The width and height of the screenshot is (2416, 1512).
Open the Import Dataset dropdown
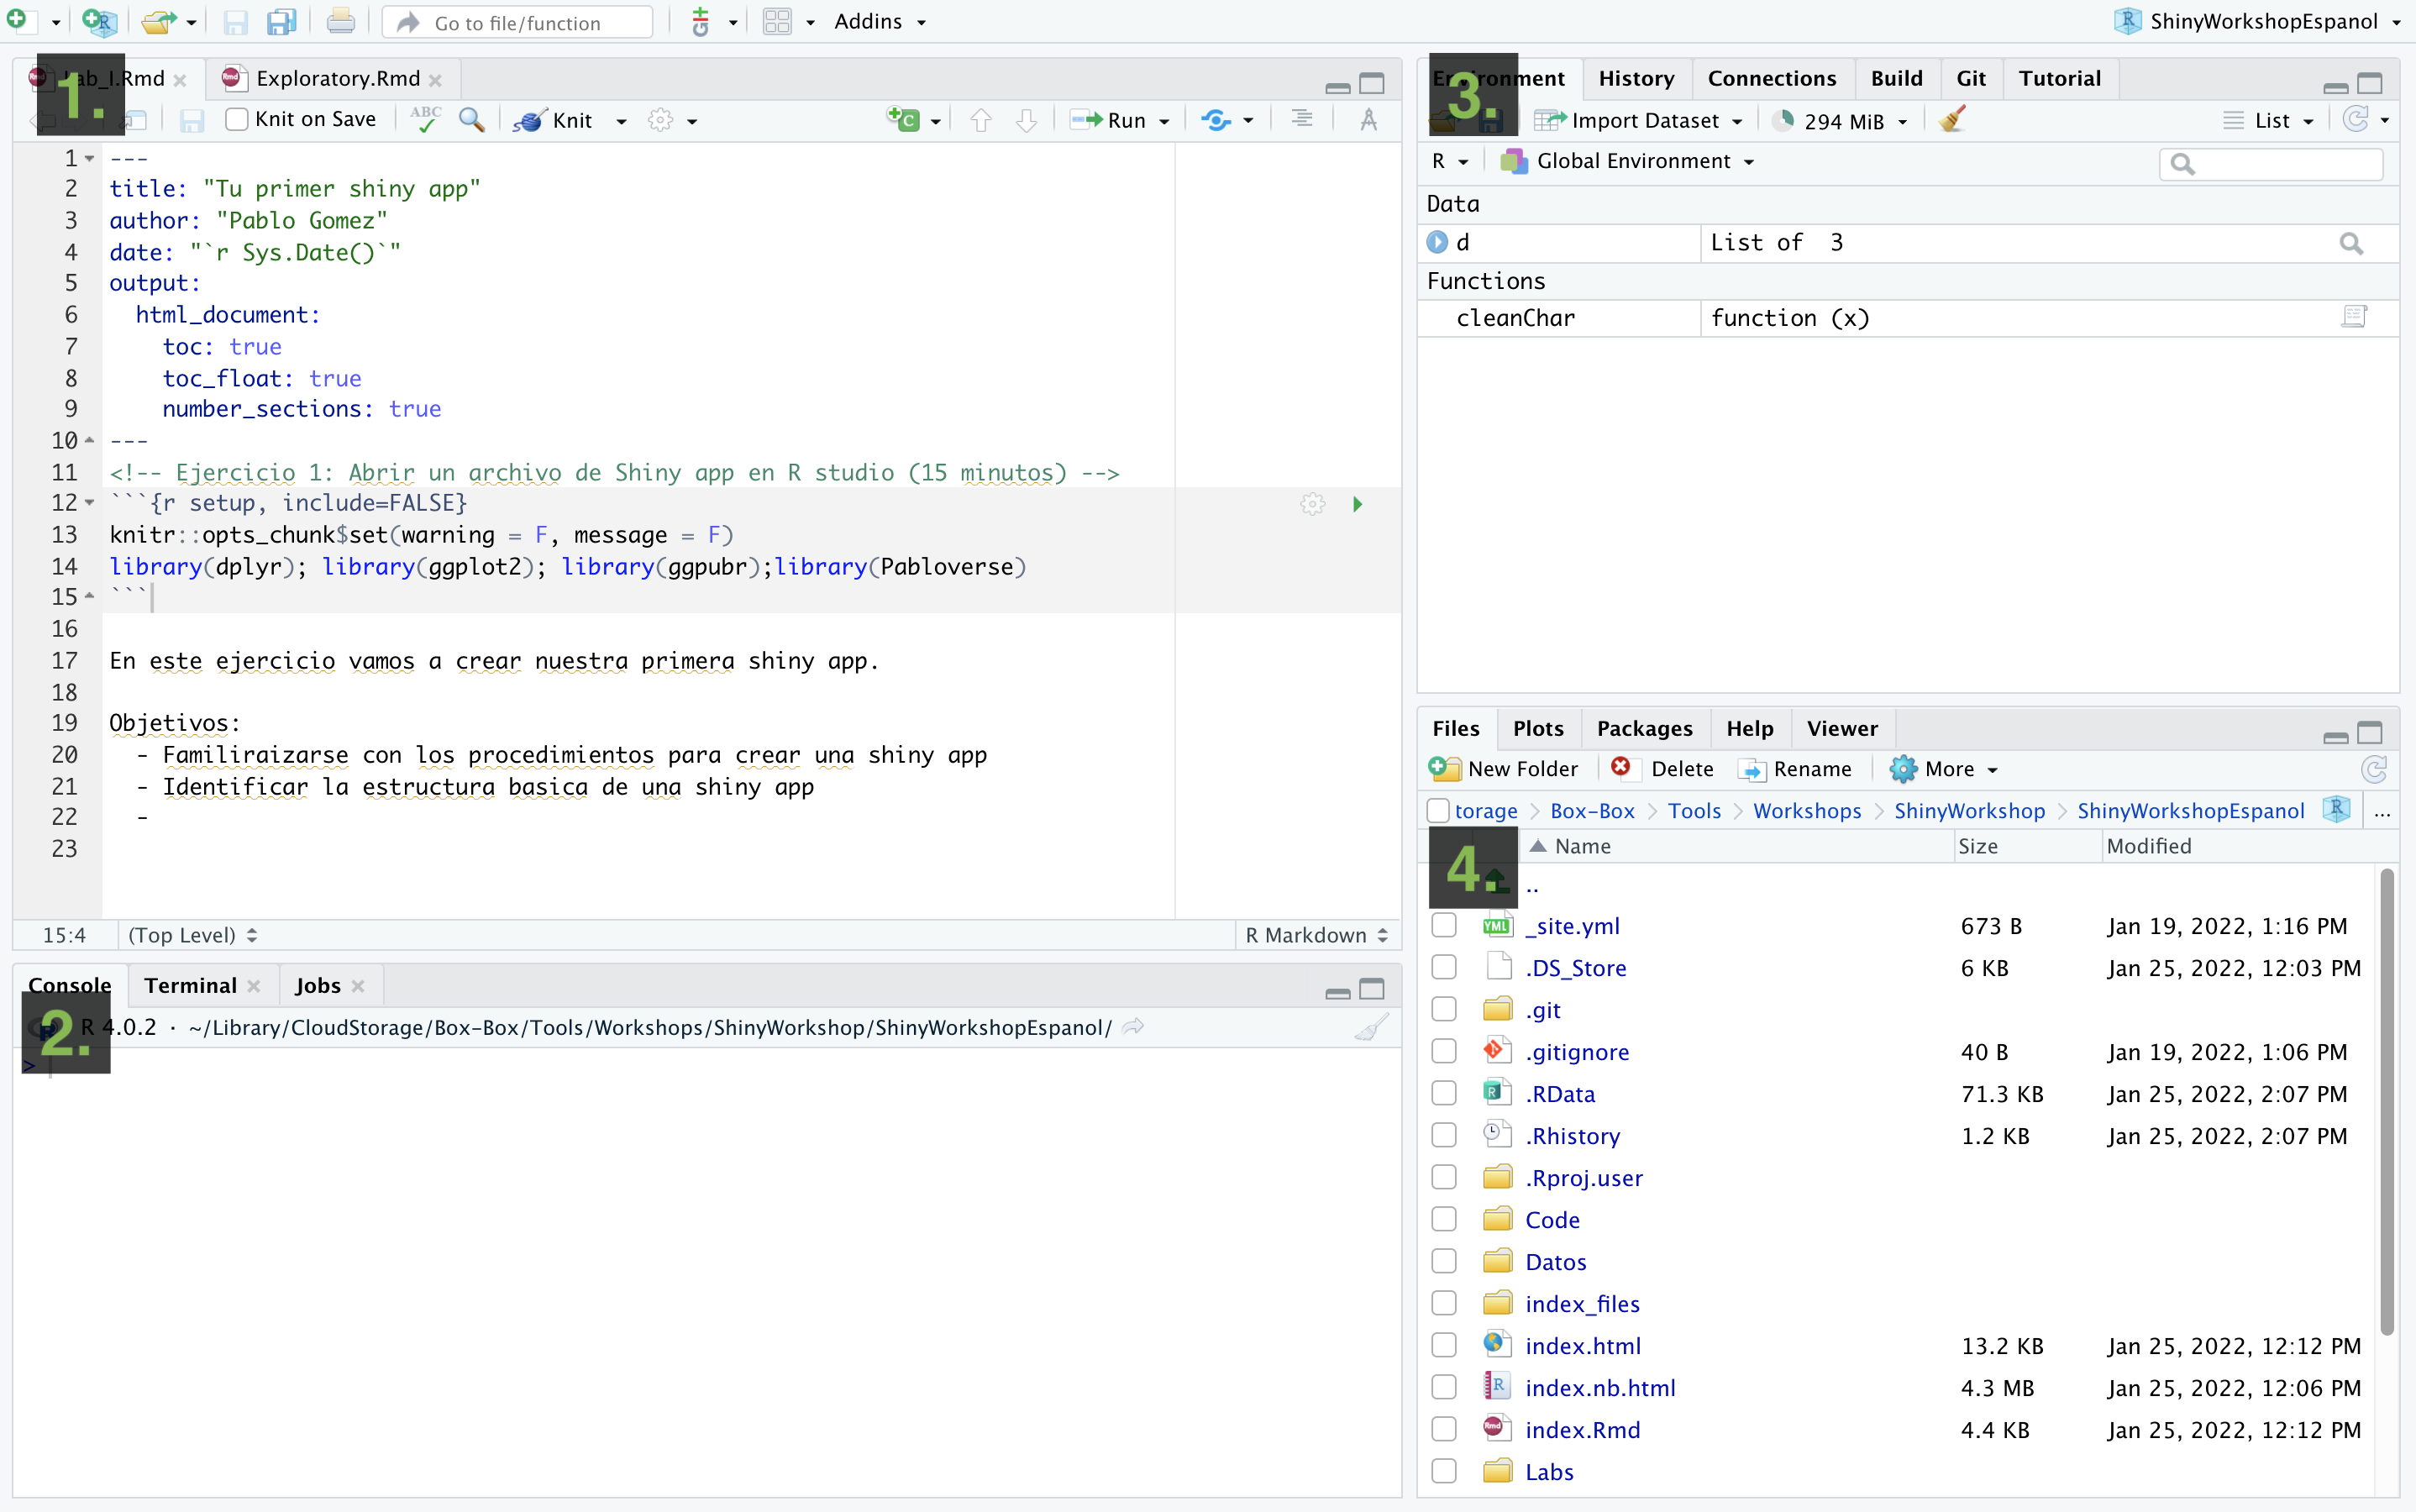1638,121
